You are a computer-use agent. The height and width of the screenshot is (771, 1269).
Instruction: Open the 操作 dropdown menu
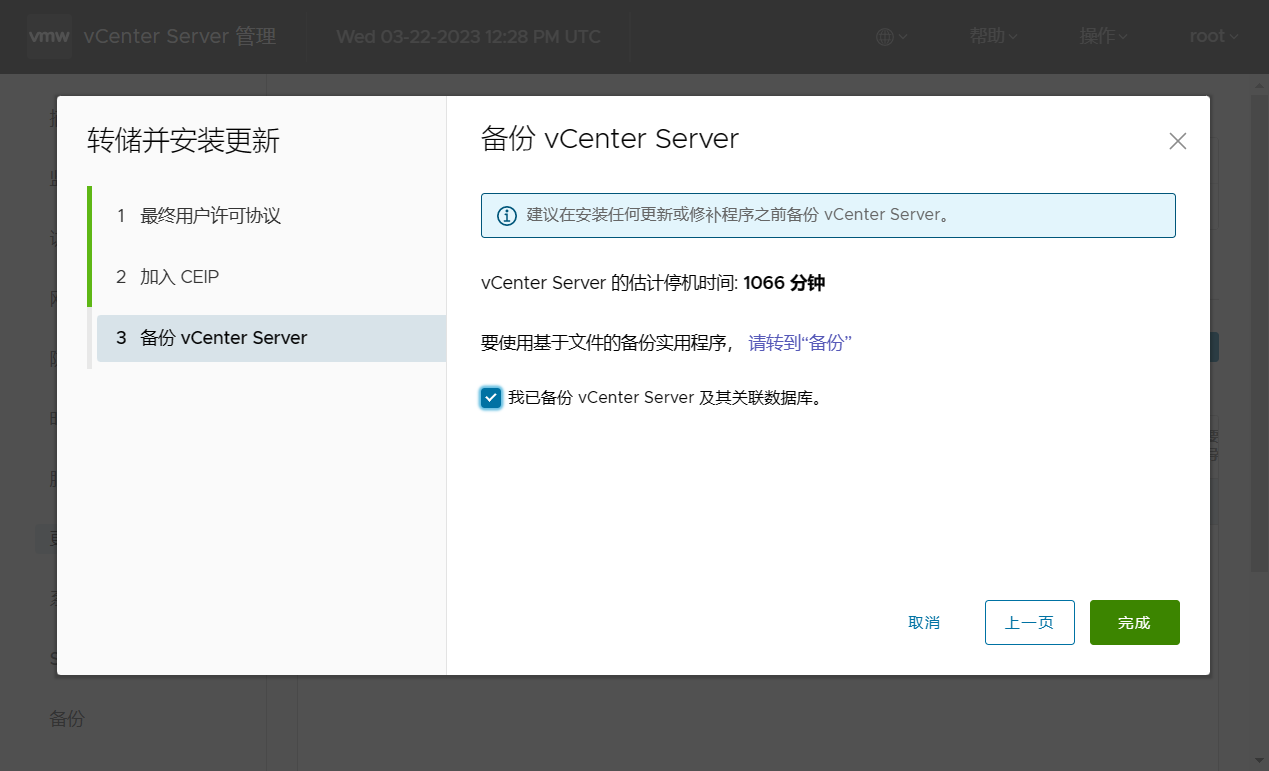[x=1103, y=37]
